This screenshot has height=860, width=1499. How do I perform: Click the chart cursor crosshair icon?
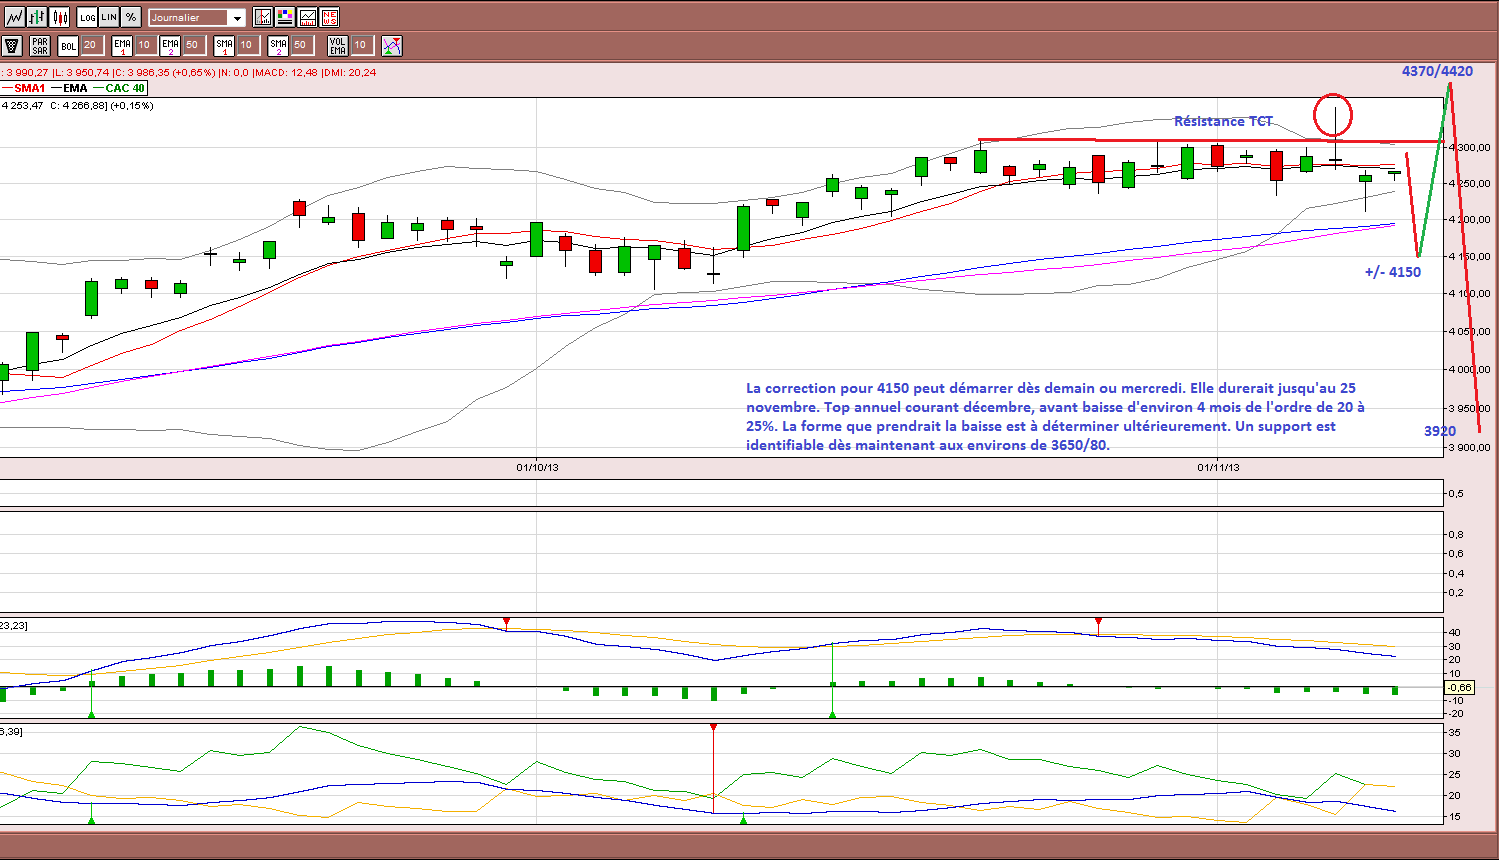(x=263, y=17)
